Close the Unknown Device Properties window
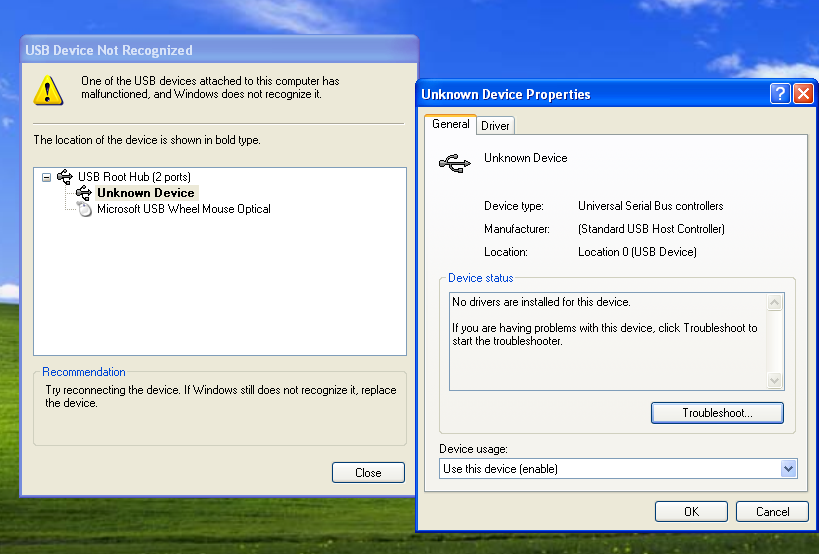 804,94
